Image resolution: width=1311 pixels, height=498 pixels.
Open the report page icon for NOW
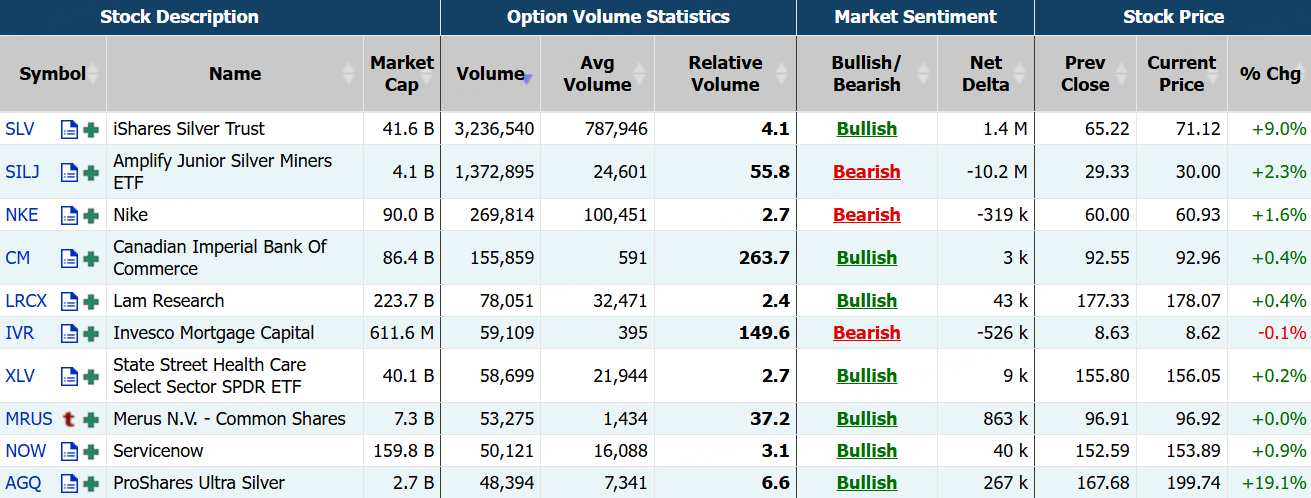point(69,452)
